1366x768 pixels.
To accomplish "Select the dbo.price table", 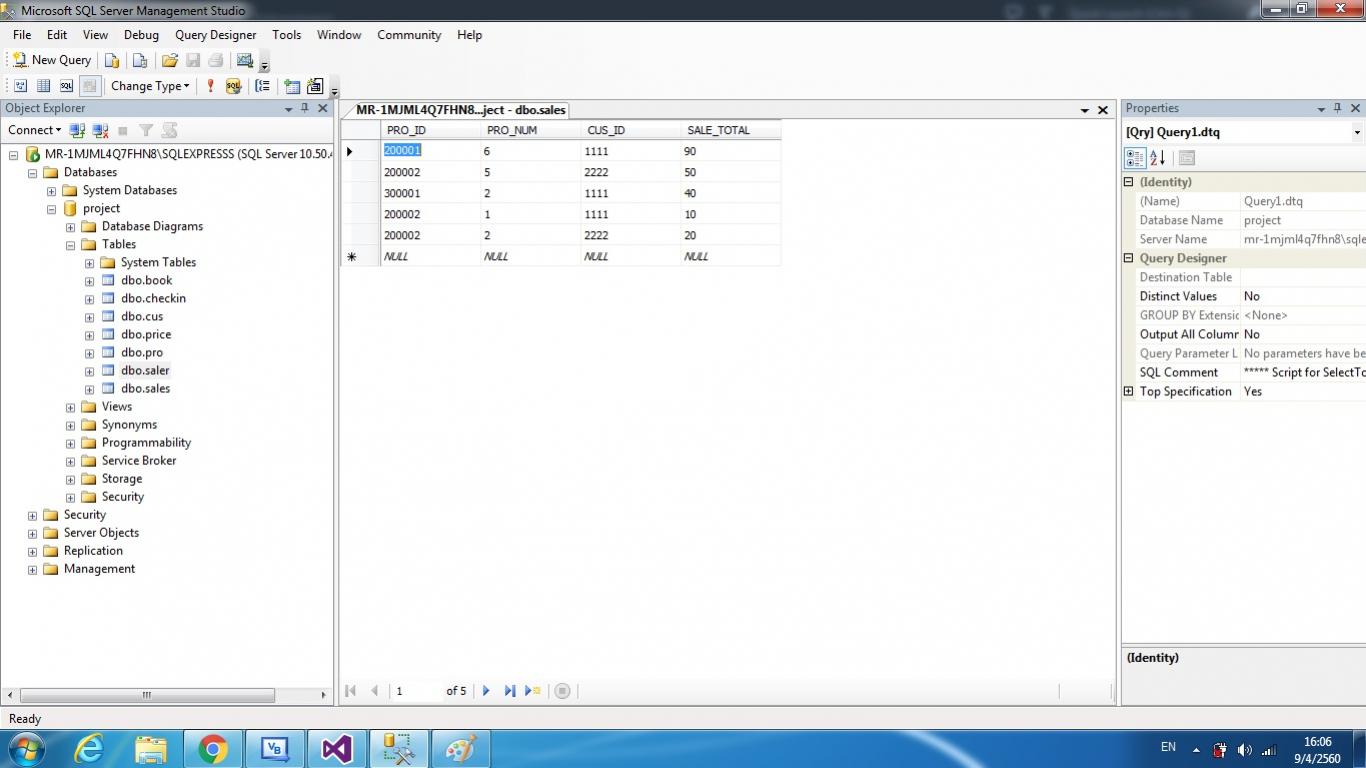I will click(x=146, y=334).
